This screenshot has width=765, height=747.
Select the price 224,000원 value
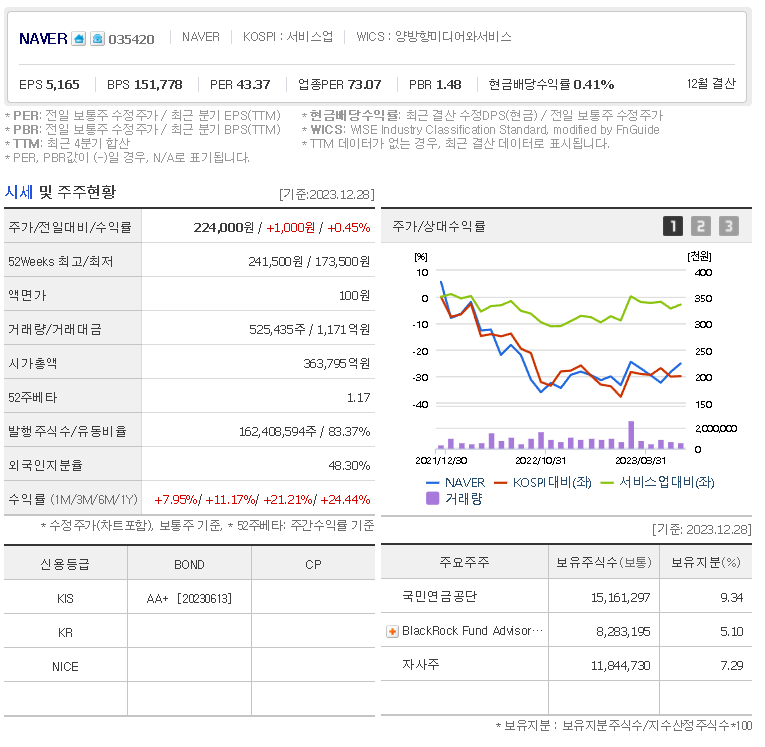(x=223, y=228)
